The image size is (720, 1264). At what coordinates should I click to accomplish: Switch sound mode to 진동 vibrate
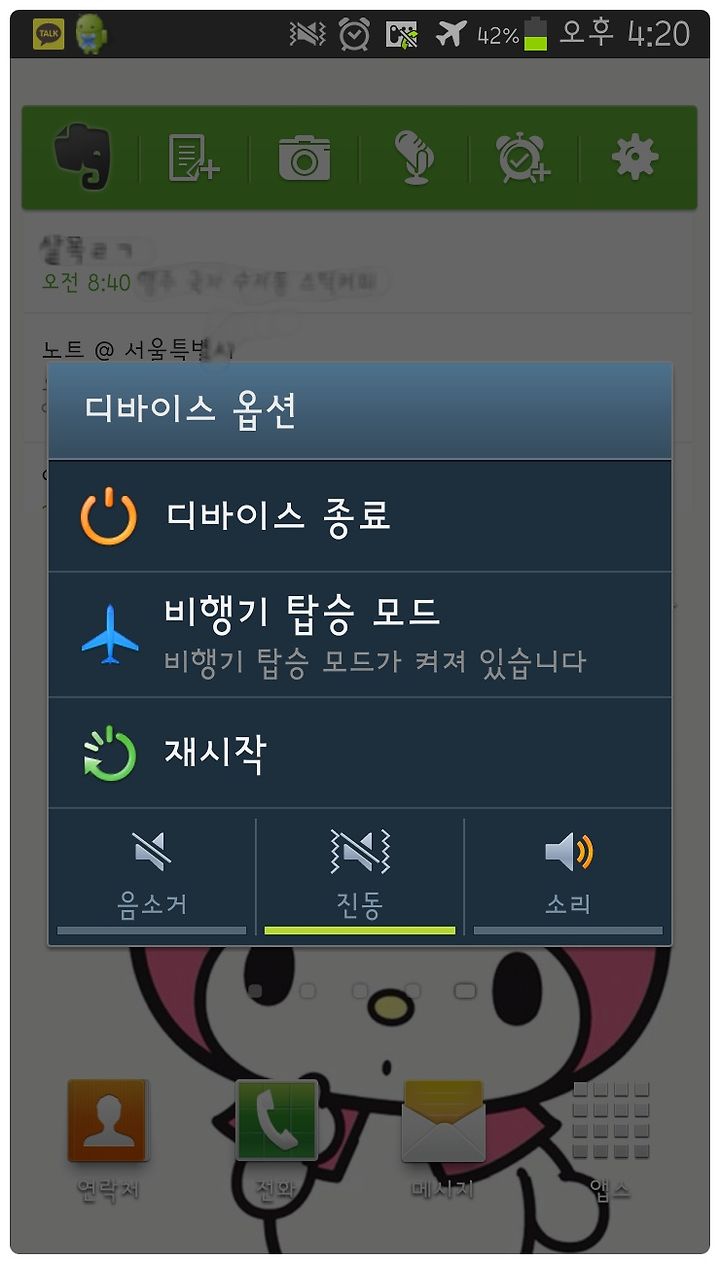pyautogui.click(x=360, y=876)
